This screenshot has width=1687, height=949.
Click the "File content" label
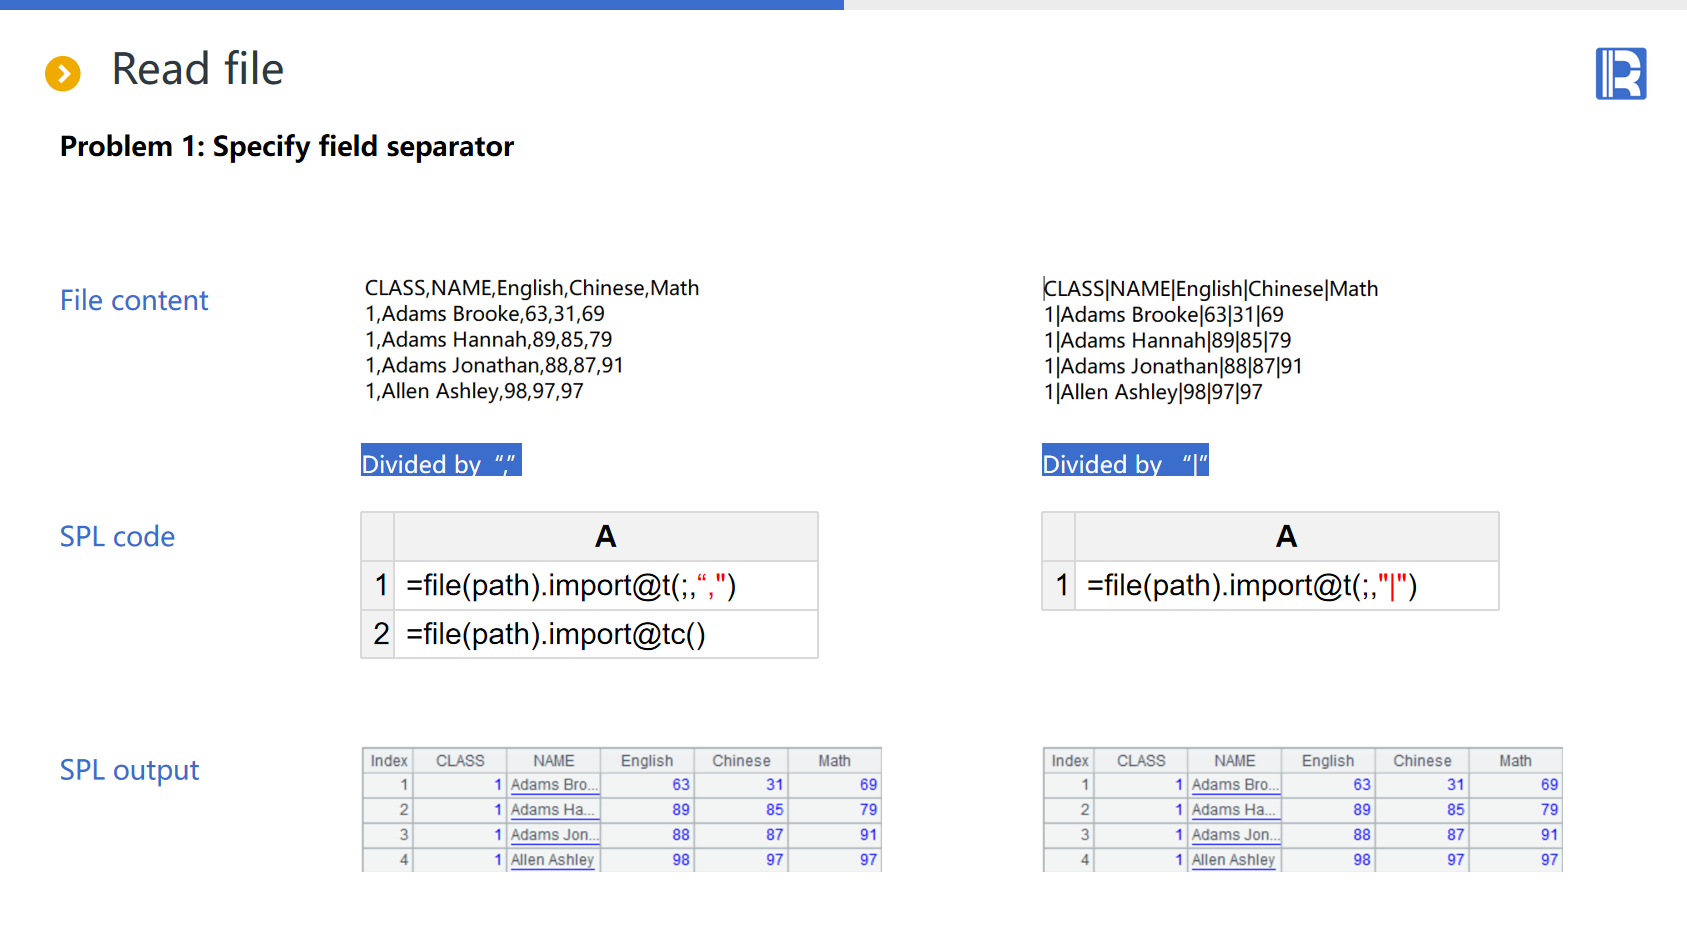point(134,300)
